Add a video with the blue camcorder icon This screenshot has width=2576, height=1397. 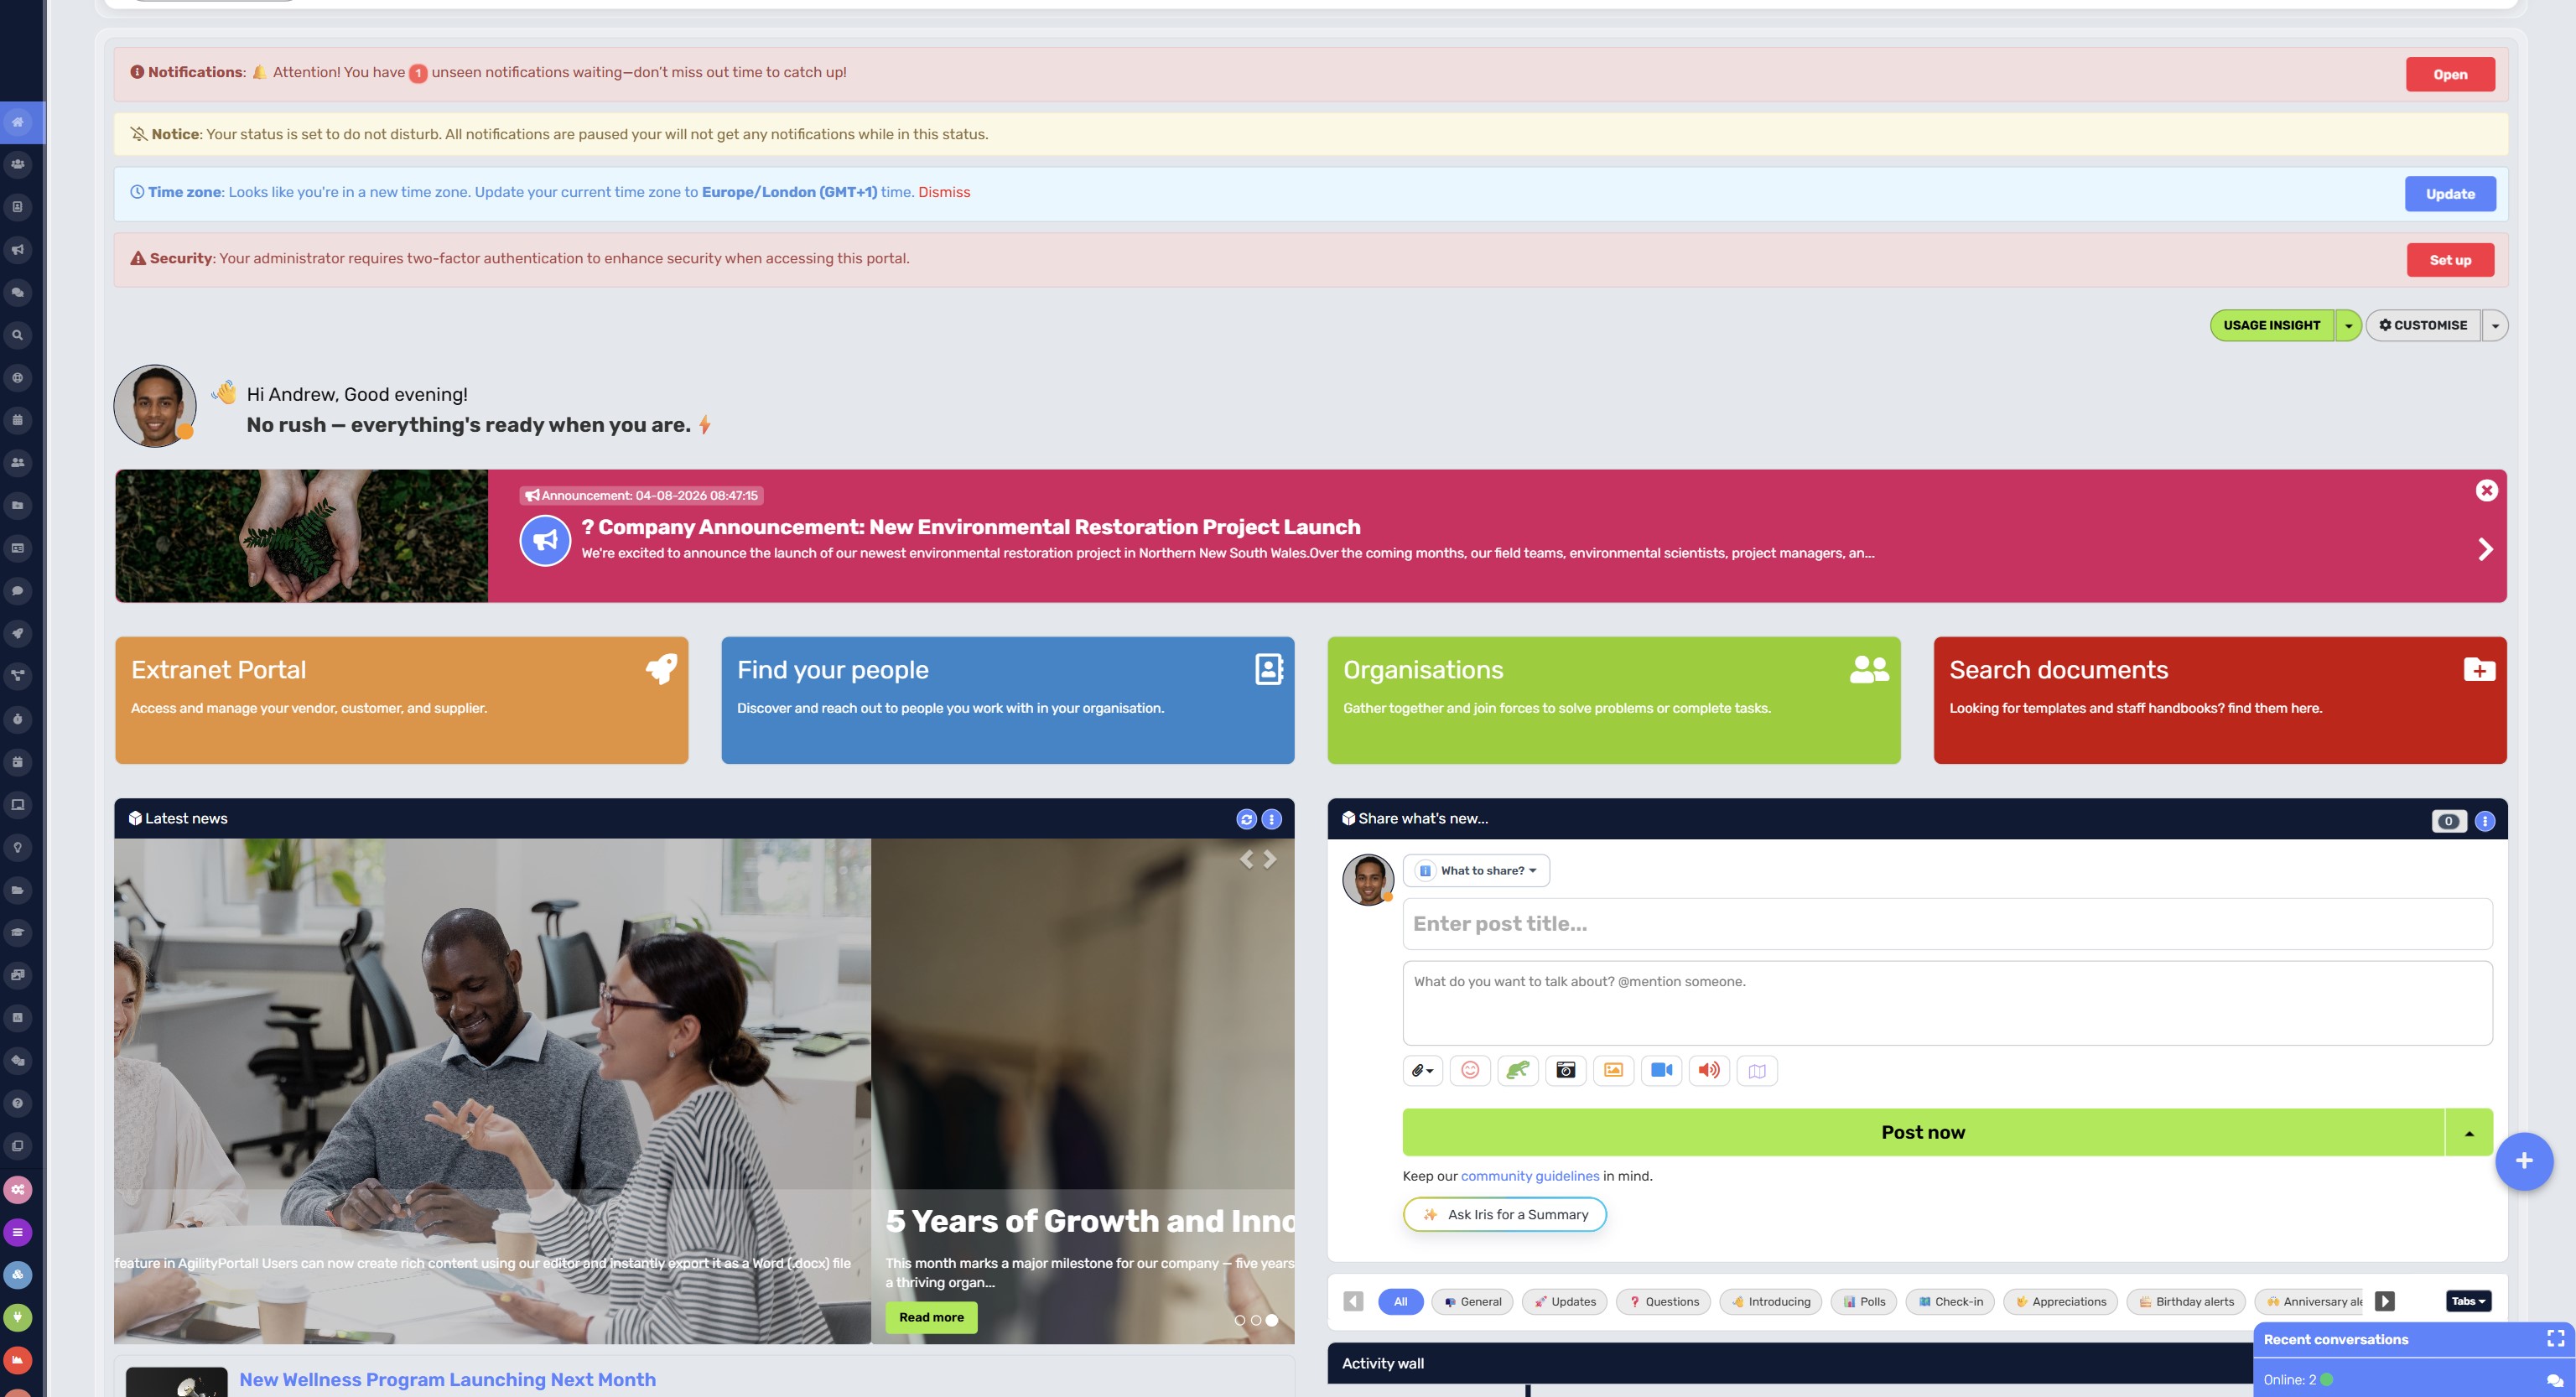(1661, 1070)
